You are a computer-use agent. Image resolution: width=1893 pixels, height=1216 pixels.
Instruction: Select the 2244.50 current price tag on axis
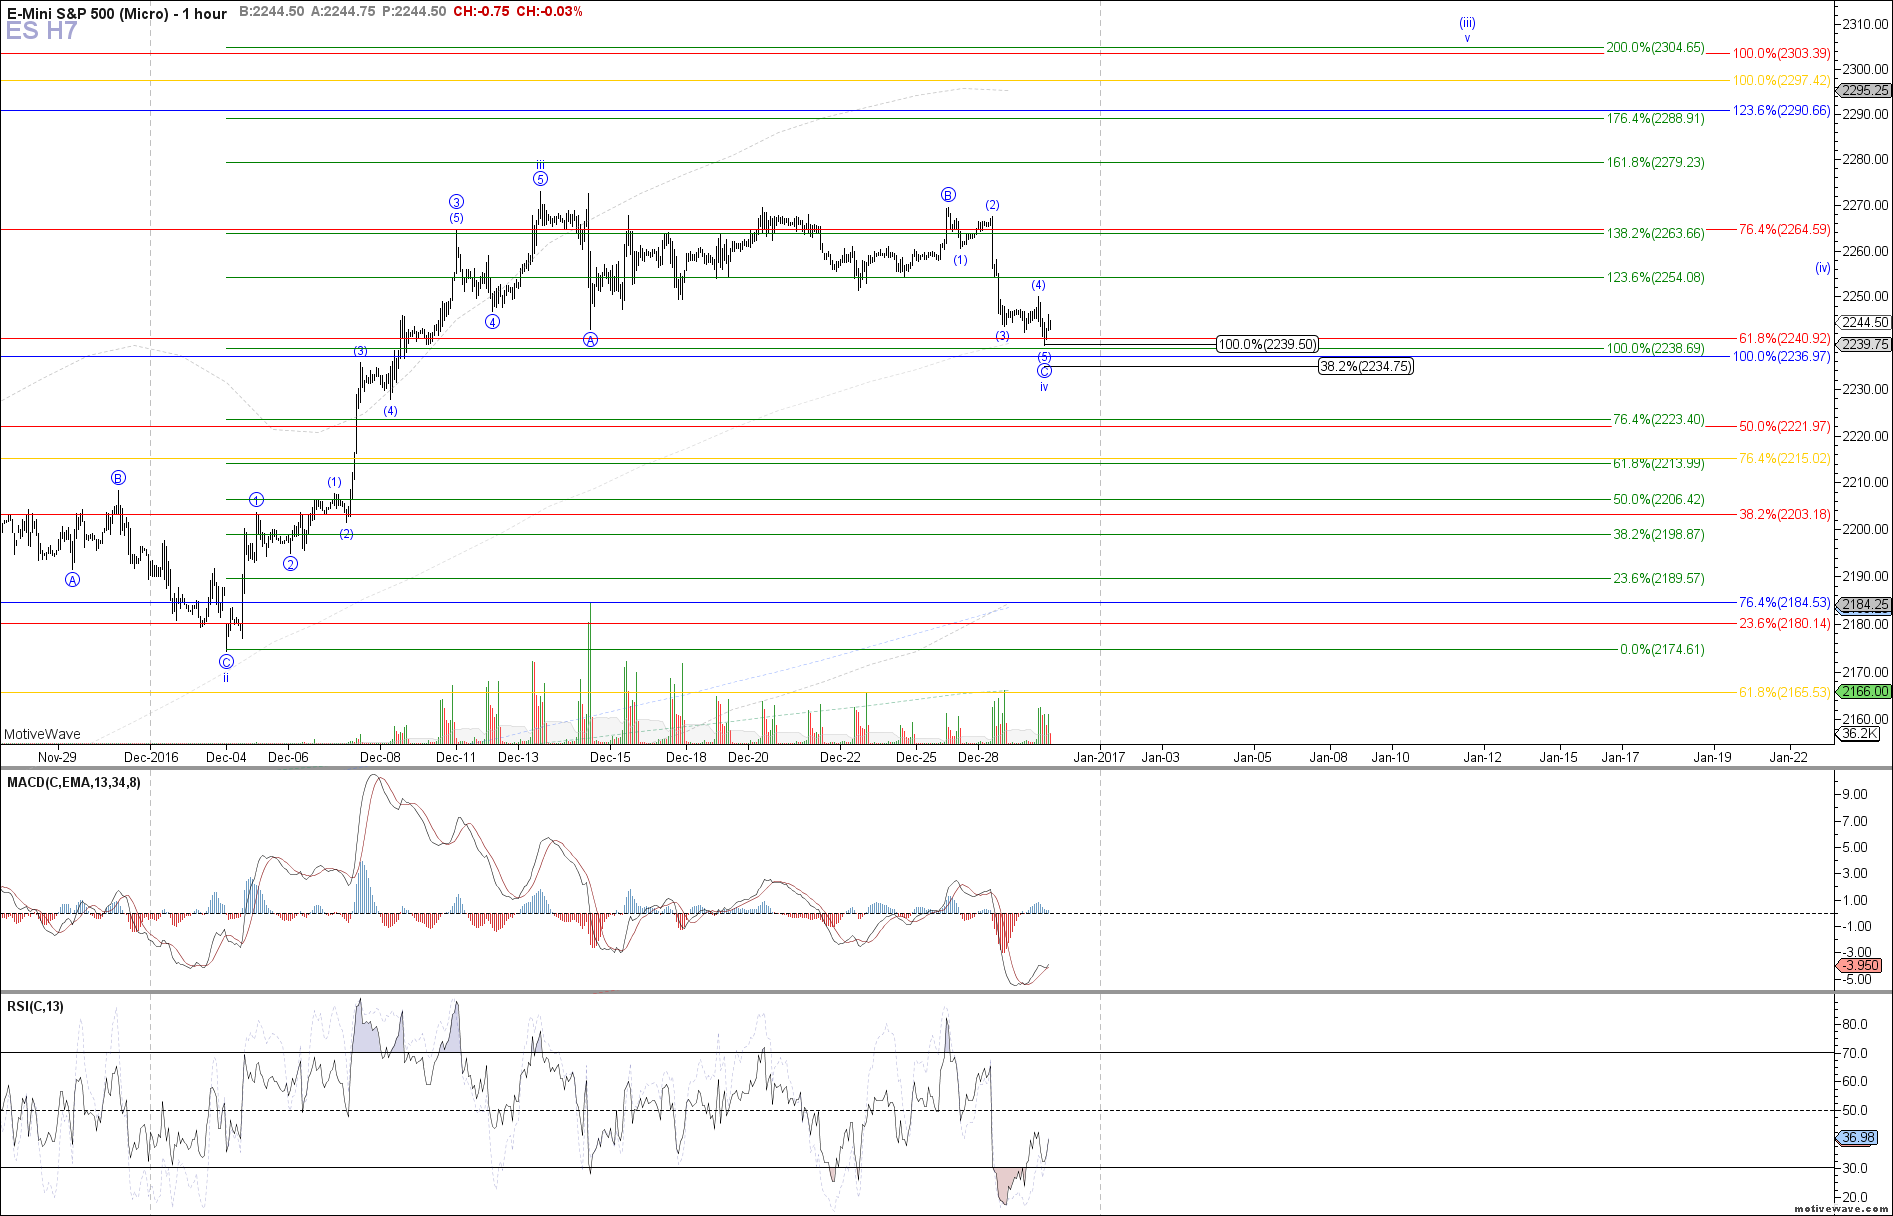(x=1865, y=322)
